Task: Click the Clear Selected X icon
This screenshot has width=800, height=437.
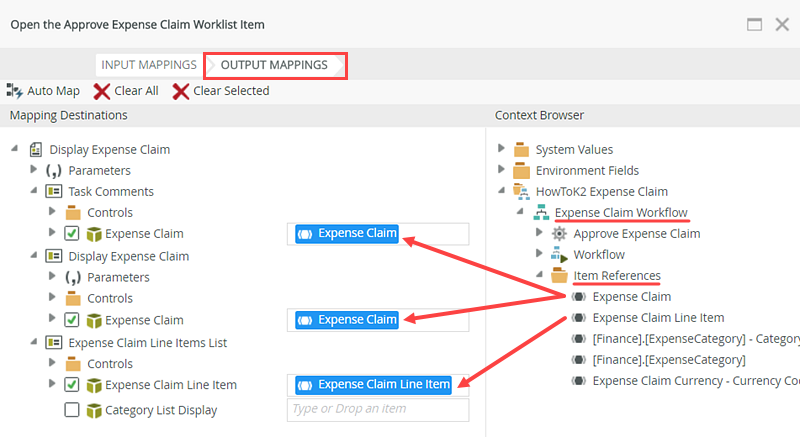Action: (180, 91)
